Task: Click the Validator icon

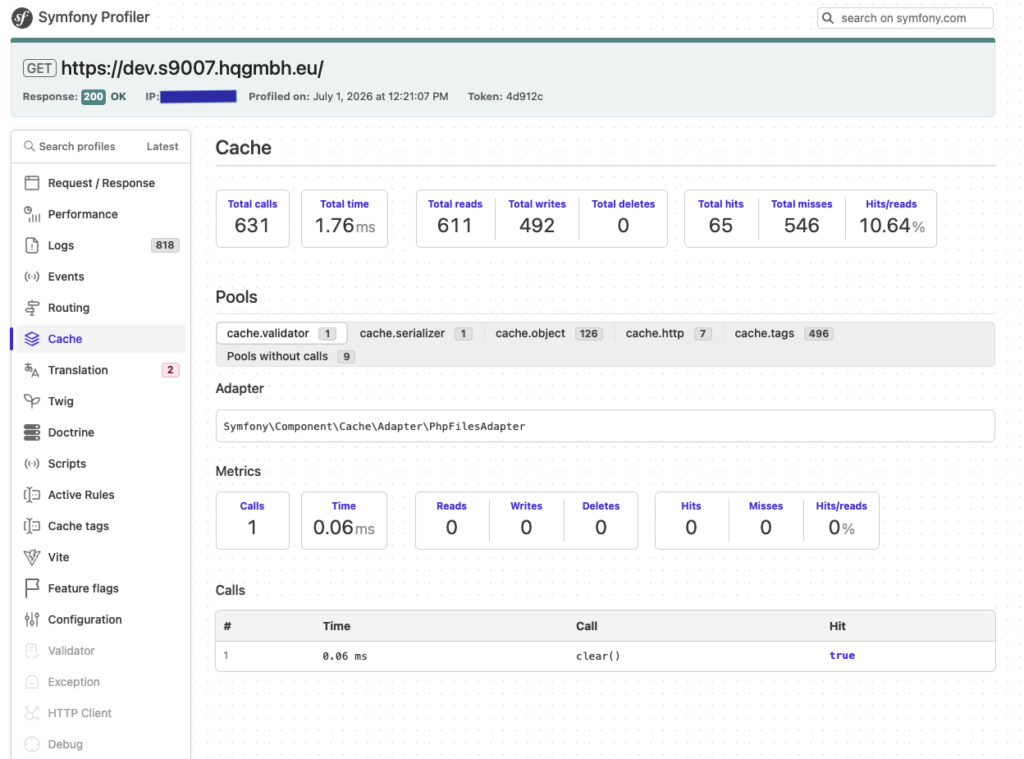Action: (31, 651)
